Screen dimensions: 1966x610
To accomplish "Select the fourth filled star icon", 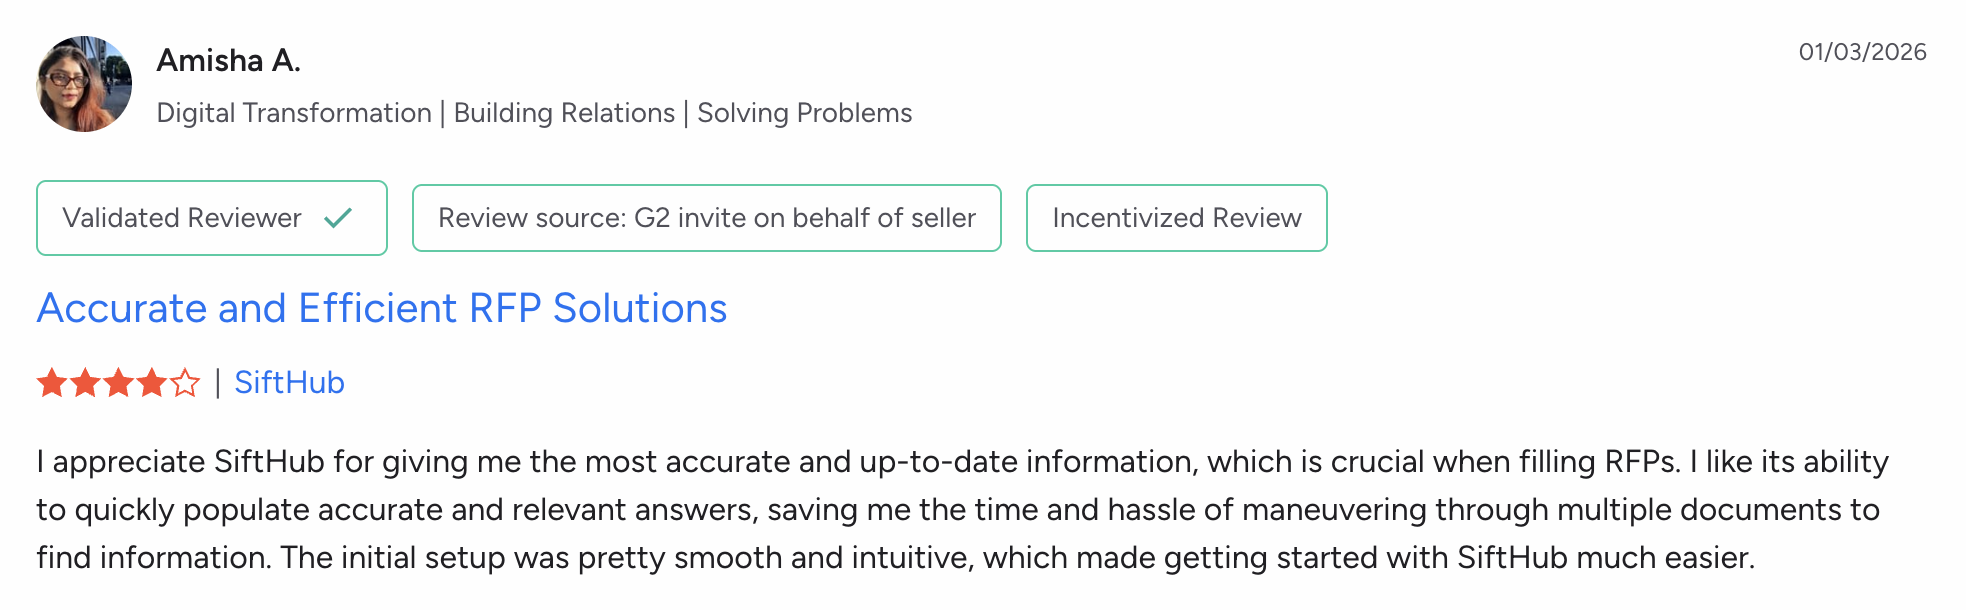I will point(153,382).
